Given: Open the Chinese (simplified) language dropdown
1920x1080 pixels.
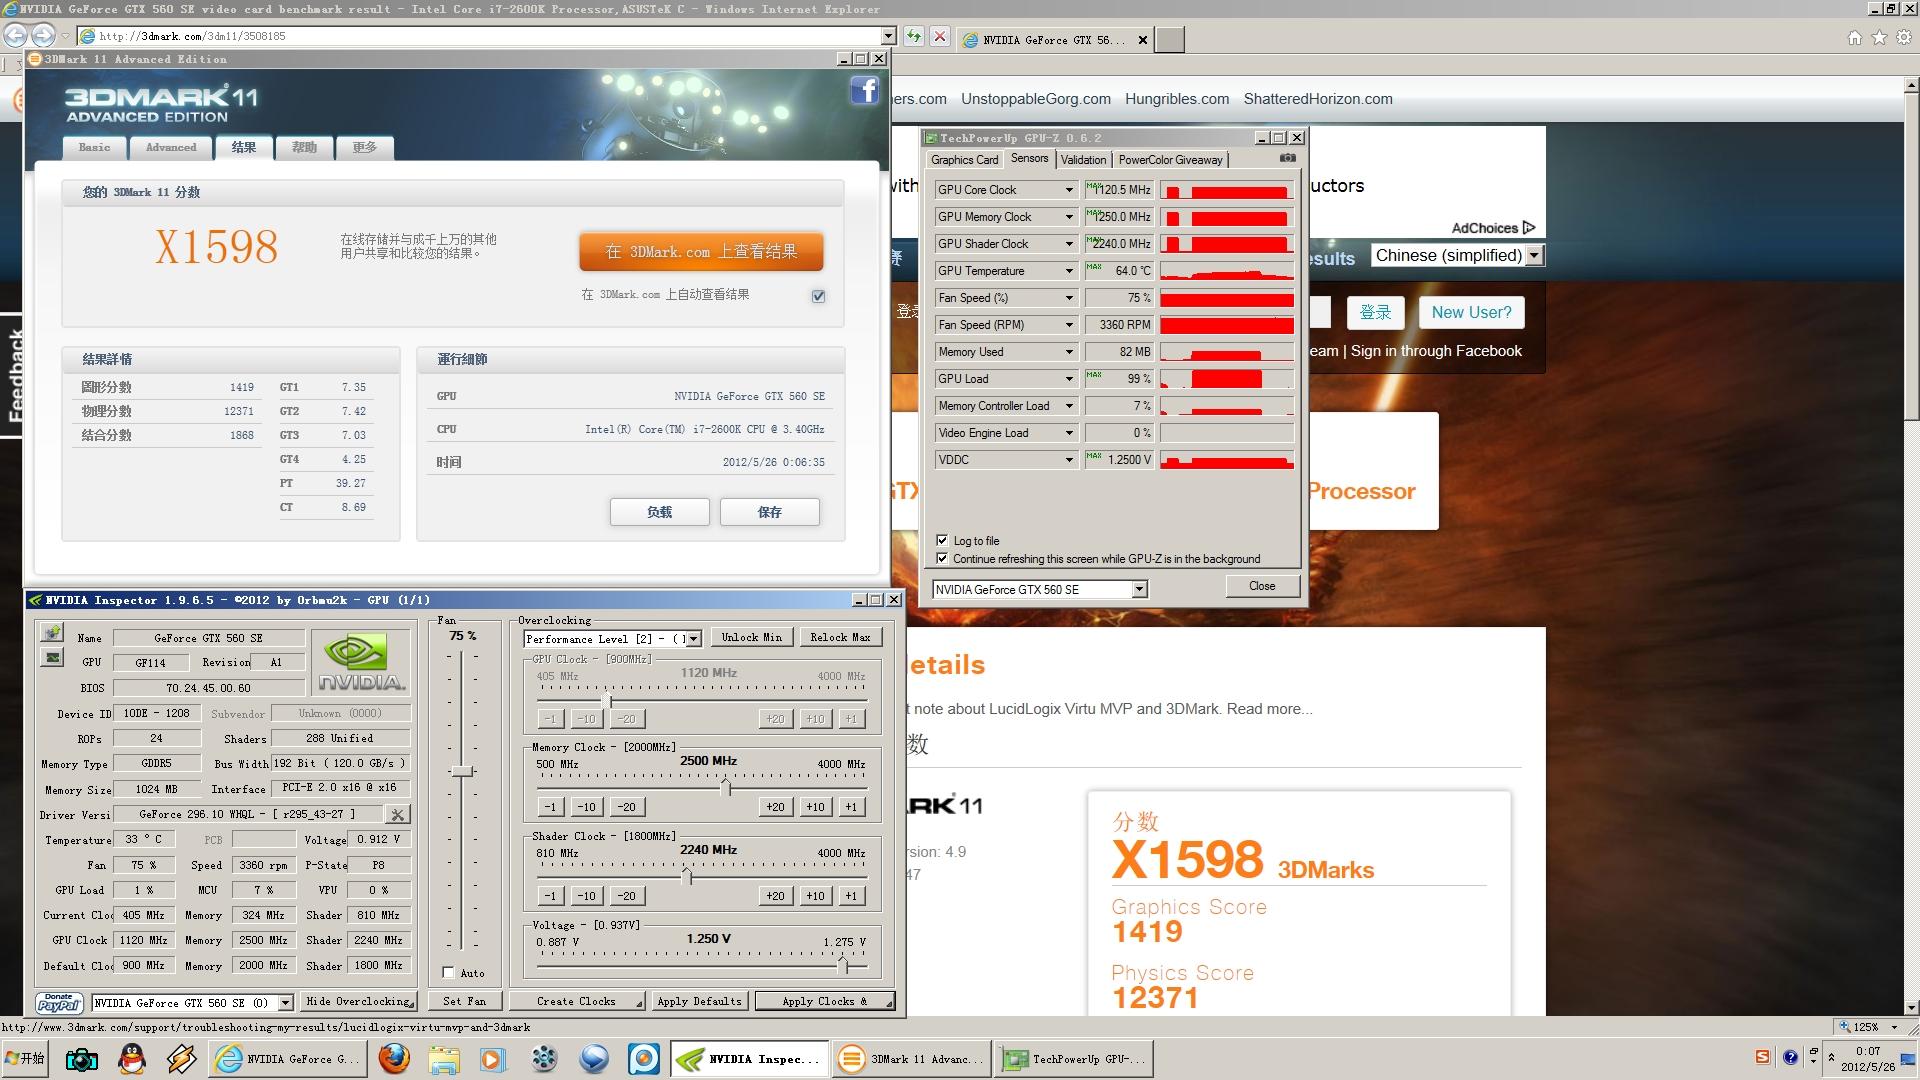Looking at the screenshot, I should click(x=1457, y=256).
